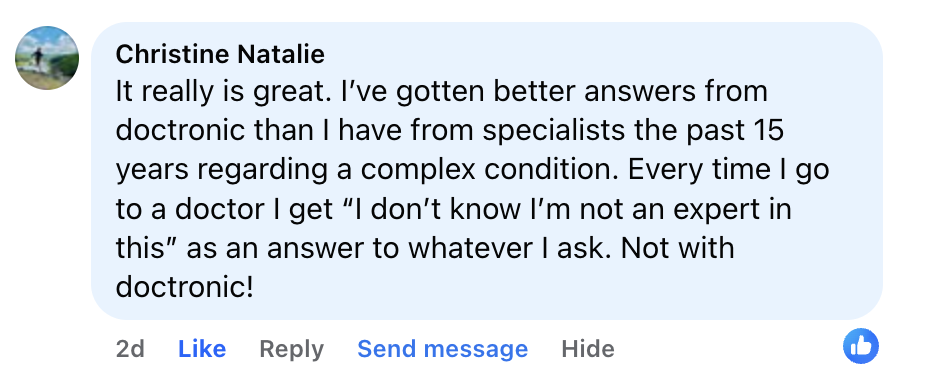
Task: Open the 2d timestamp link
Action: coord(130,349)
